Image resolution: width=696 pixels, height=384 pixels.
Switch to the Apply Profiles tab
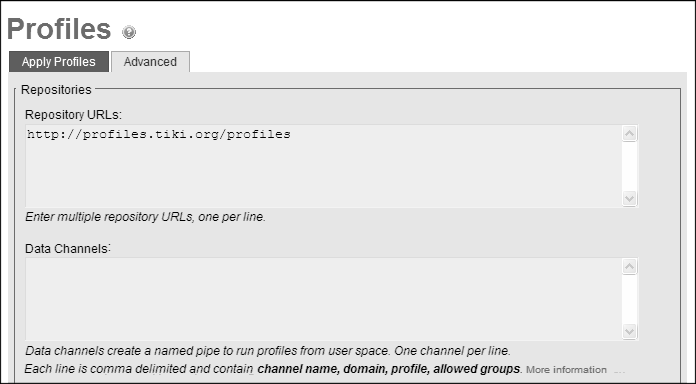59,62
